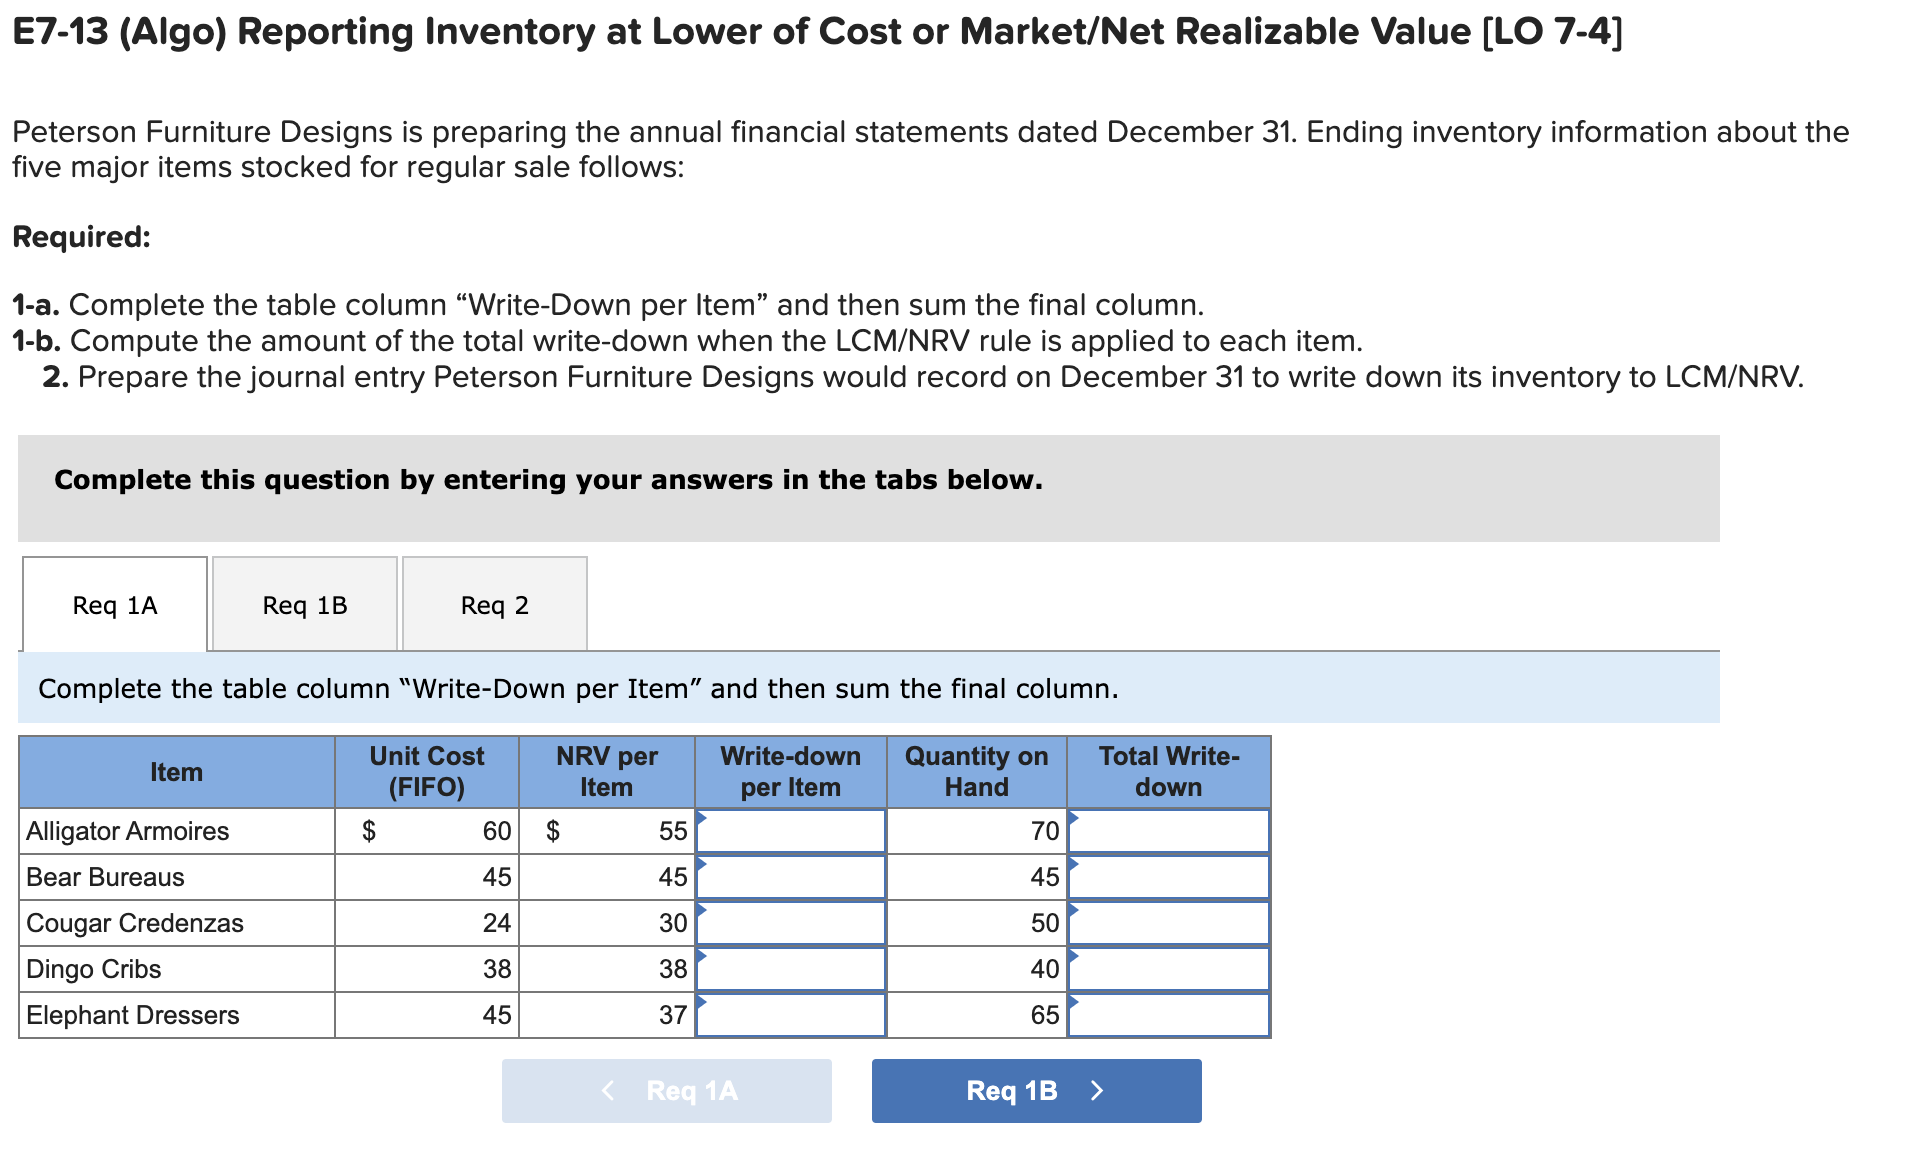The height and width of the screenshot is (1150, 1906).
Task: Click Total Write-down field for Bear Bureaus
Action: 1168,877
